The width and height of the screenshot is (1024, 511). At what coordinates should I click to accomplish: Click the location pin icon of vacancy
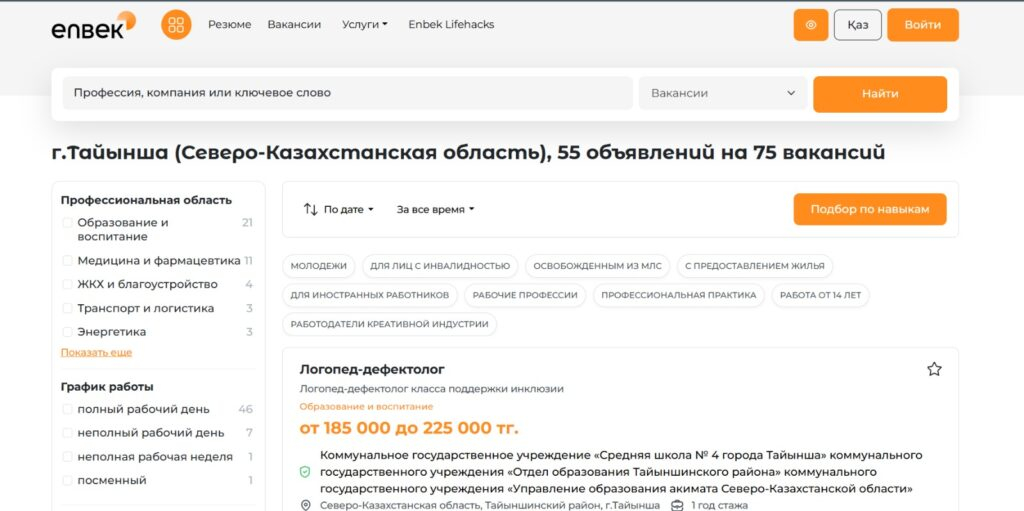click(305, 506)
